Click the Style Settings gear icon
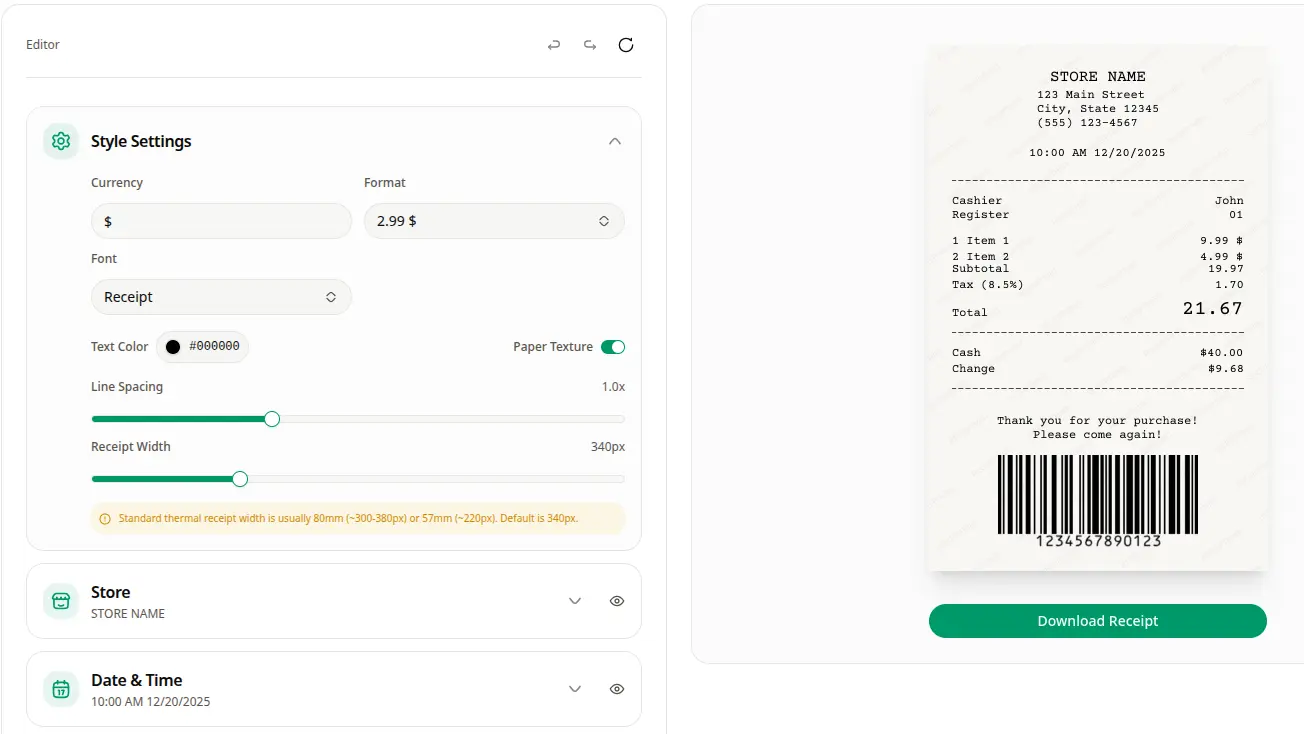The width and height of the screenshot is (1304, 734). coord(60,141)
